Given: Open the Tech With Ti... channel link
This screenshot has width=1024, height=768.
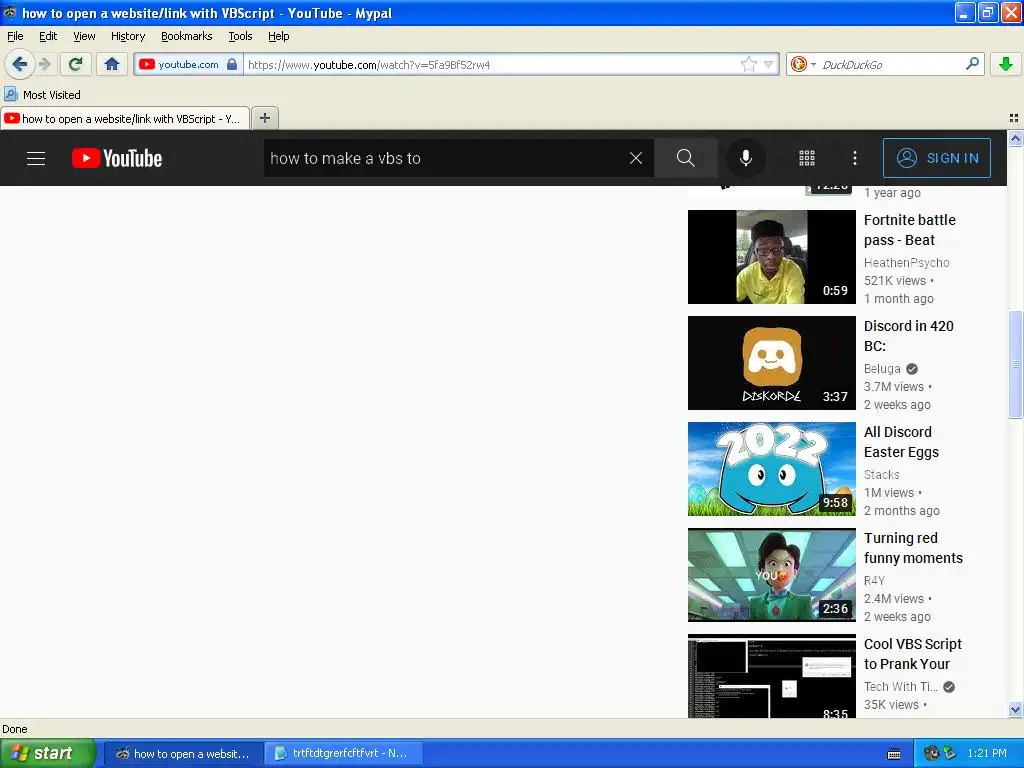Looking at the screenshot, I should click(901, 686).
